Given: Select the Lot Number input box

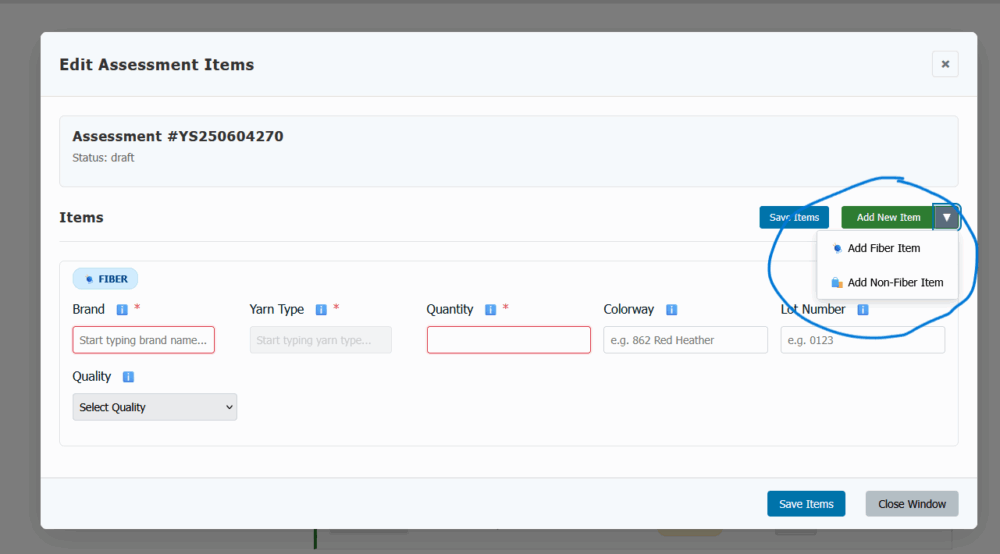Looking at the screenshot, I should coord(862,340).
